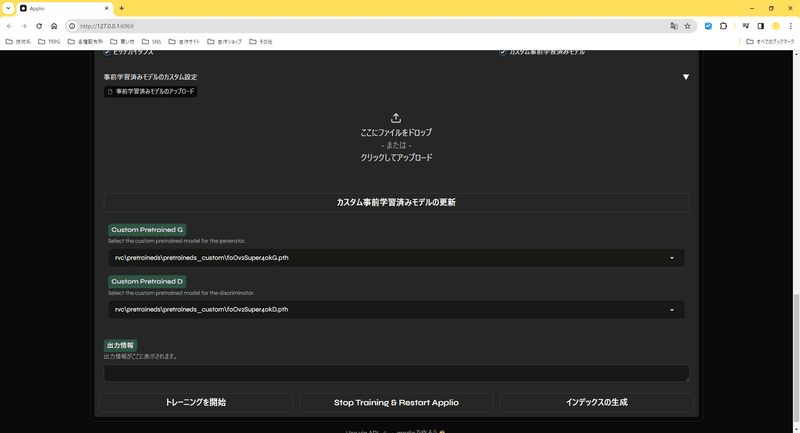Open the TRPG bookmarks folder
Viewport: 800px width, 433px height.
(x=49, y=42)
